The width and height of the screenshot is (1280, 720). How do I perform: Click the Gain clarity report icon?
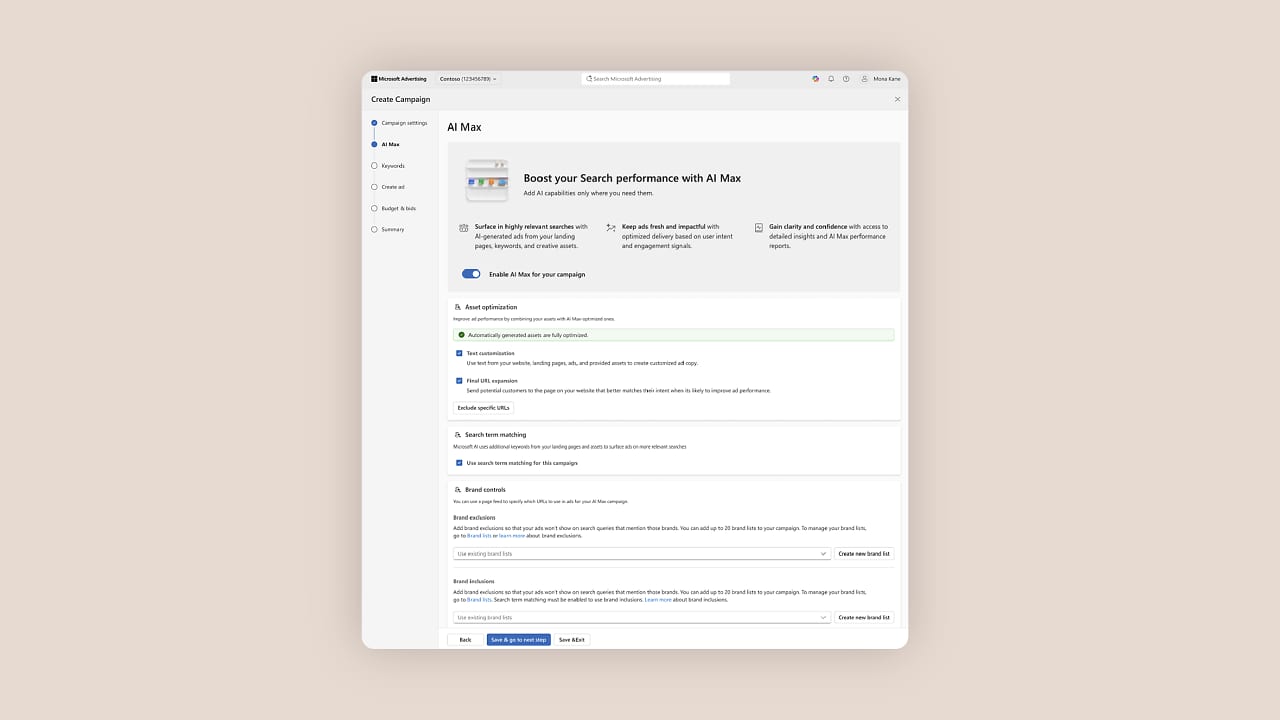[x=759, y=228]
